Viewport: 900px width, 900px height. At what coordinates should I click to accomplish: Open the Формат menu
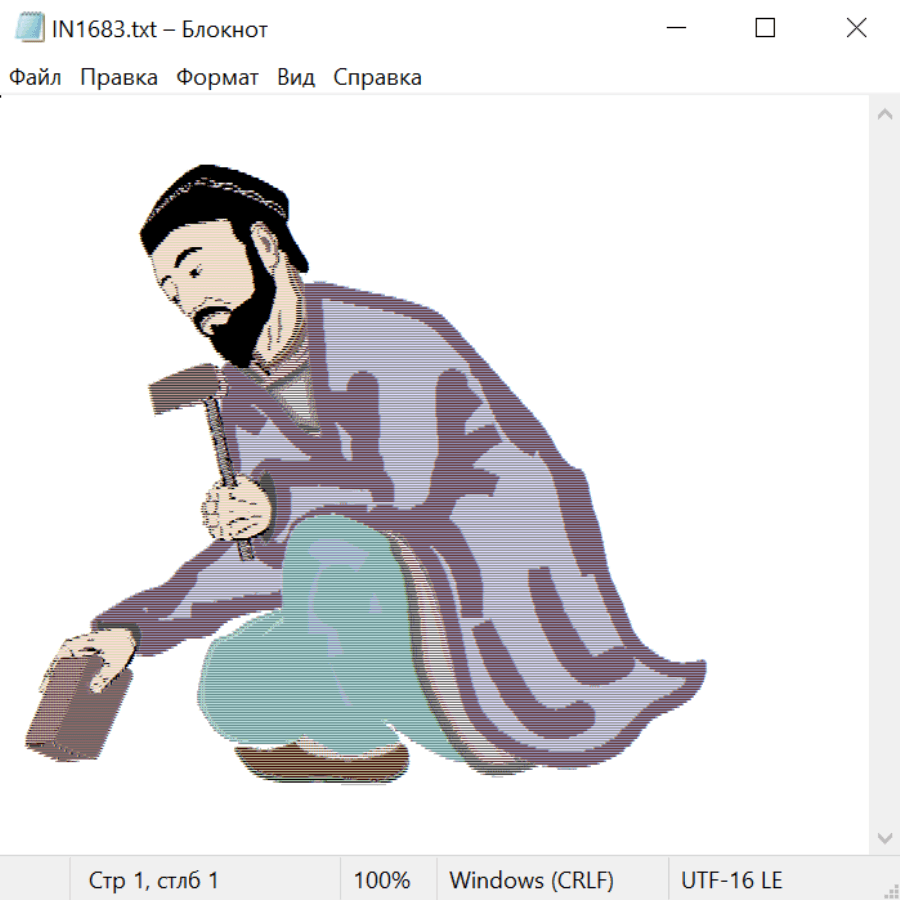217,77
